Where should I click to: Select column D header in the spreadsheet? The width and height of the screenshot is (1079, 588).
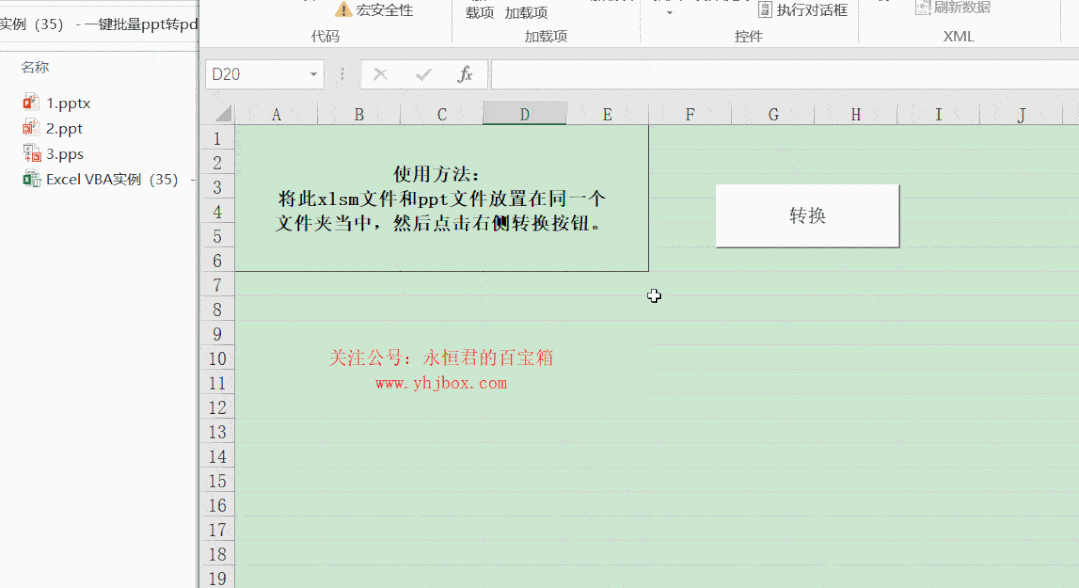click(524, 113)
